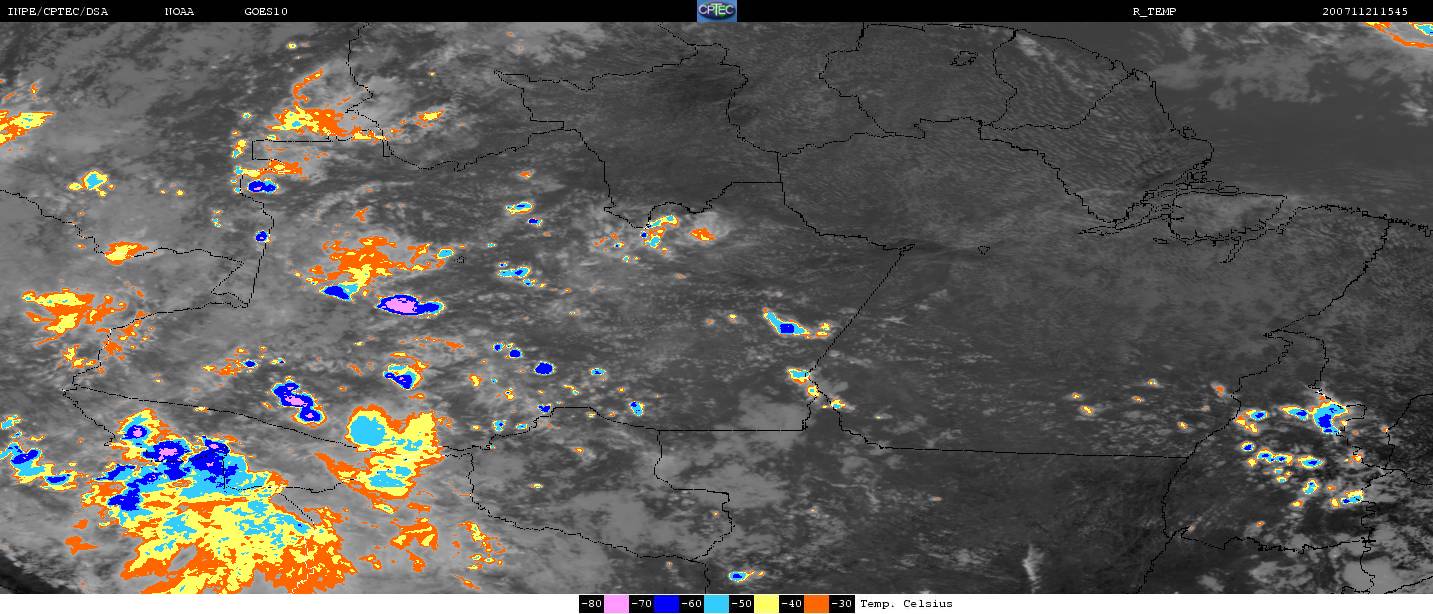1433x614 pixels.
Task: Click the -30 legend value
Action: [x=842, y=604]
